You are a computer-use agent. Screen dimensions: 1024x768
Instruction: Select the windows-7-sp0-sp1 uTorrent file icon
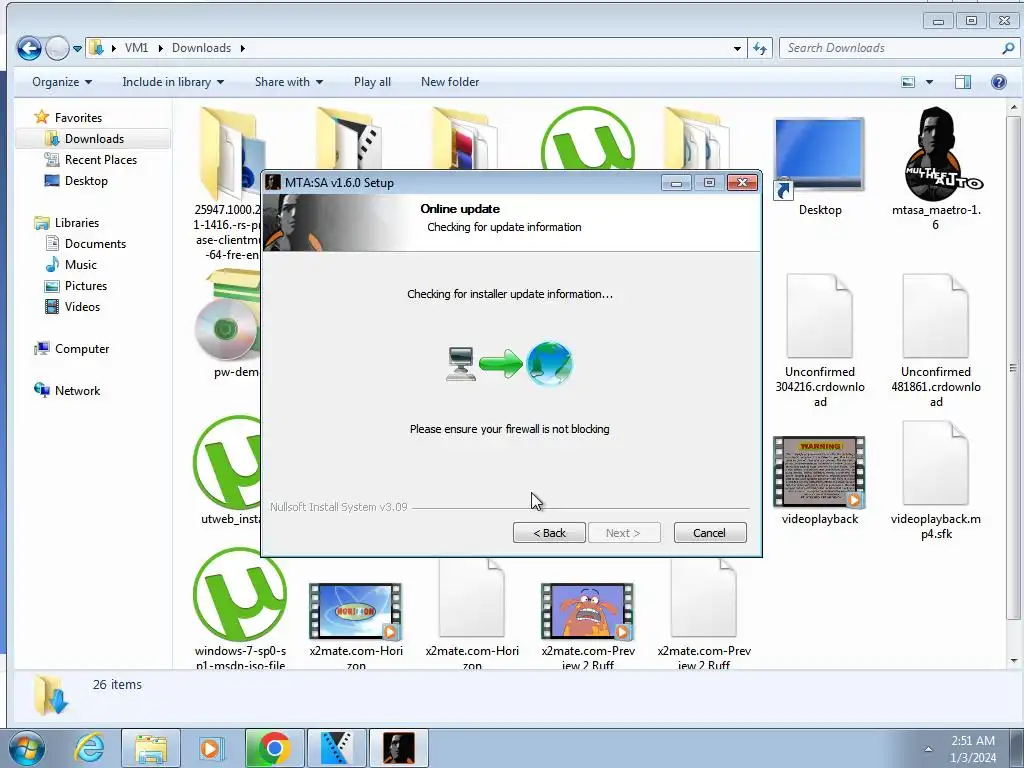click(x=240, y=596)
